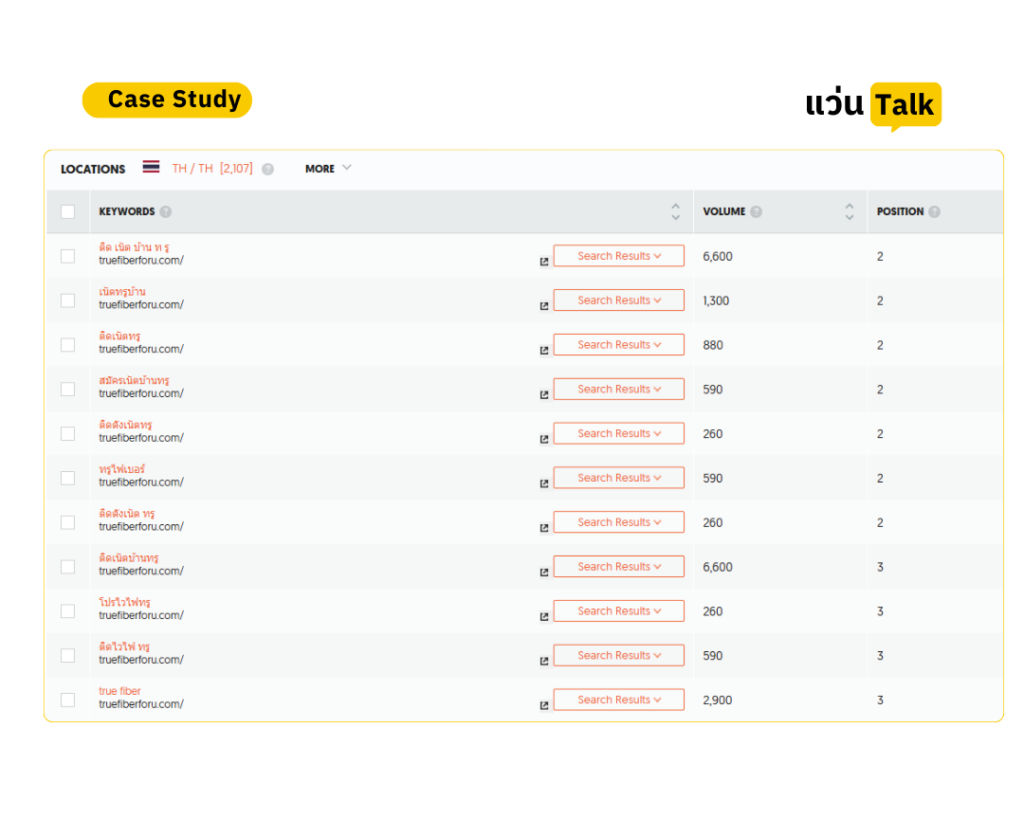Screen dimensions: 1024x819
Task: Sort by the KEYWORDS column arrows
Action: (675, 212)
